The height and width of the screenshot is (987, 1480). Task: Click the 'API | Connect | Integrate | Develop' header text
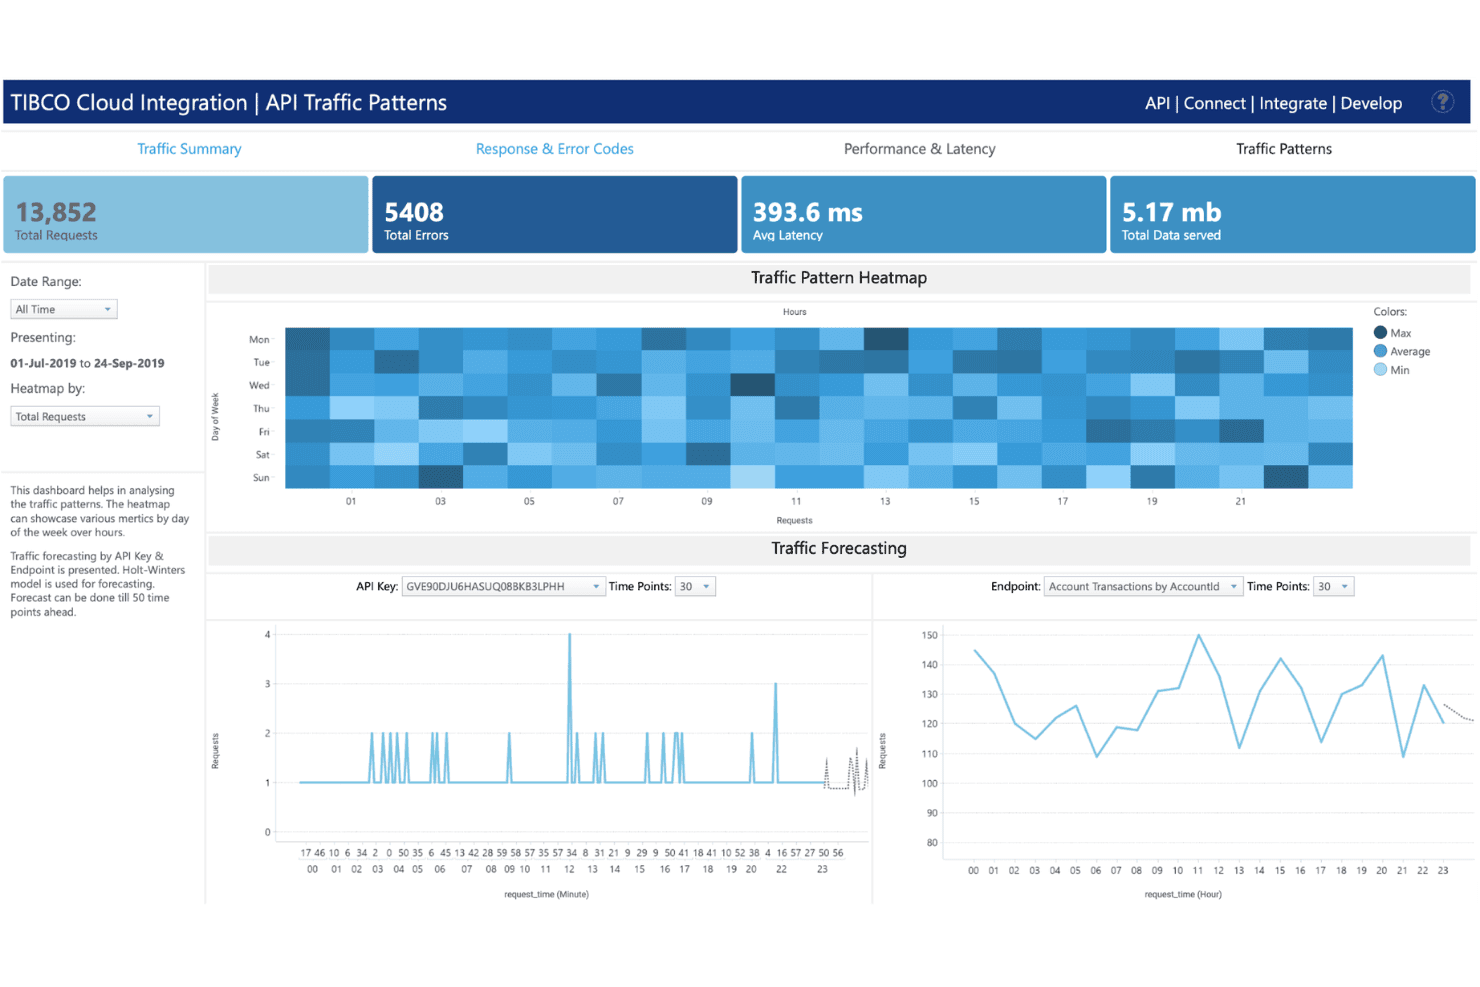point(1273,103)
